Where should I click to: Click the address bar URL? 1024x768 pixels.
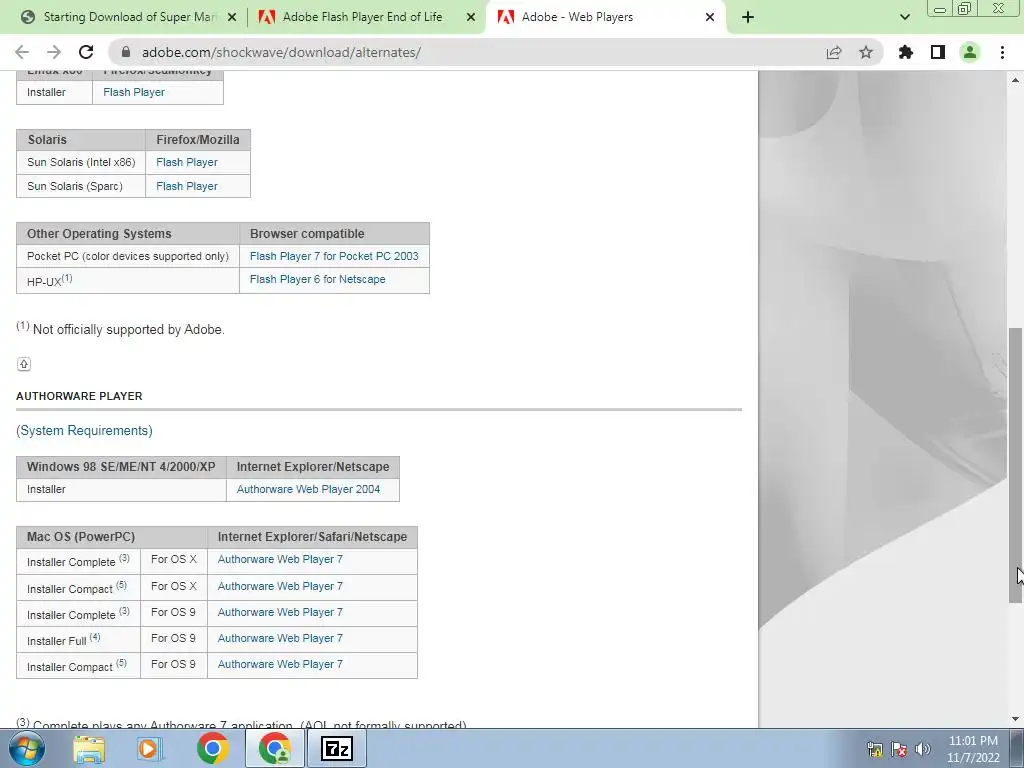coord(281,52)
